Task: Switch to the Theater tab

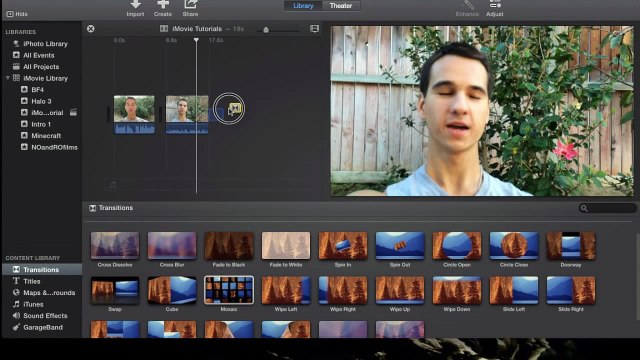Action: coord(340,6)
